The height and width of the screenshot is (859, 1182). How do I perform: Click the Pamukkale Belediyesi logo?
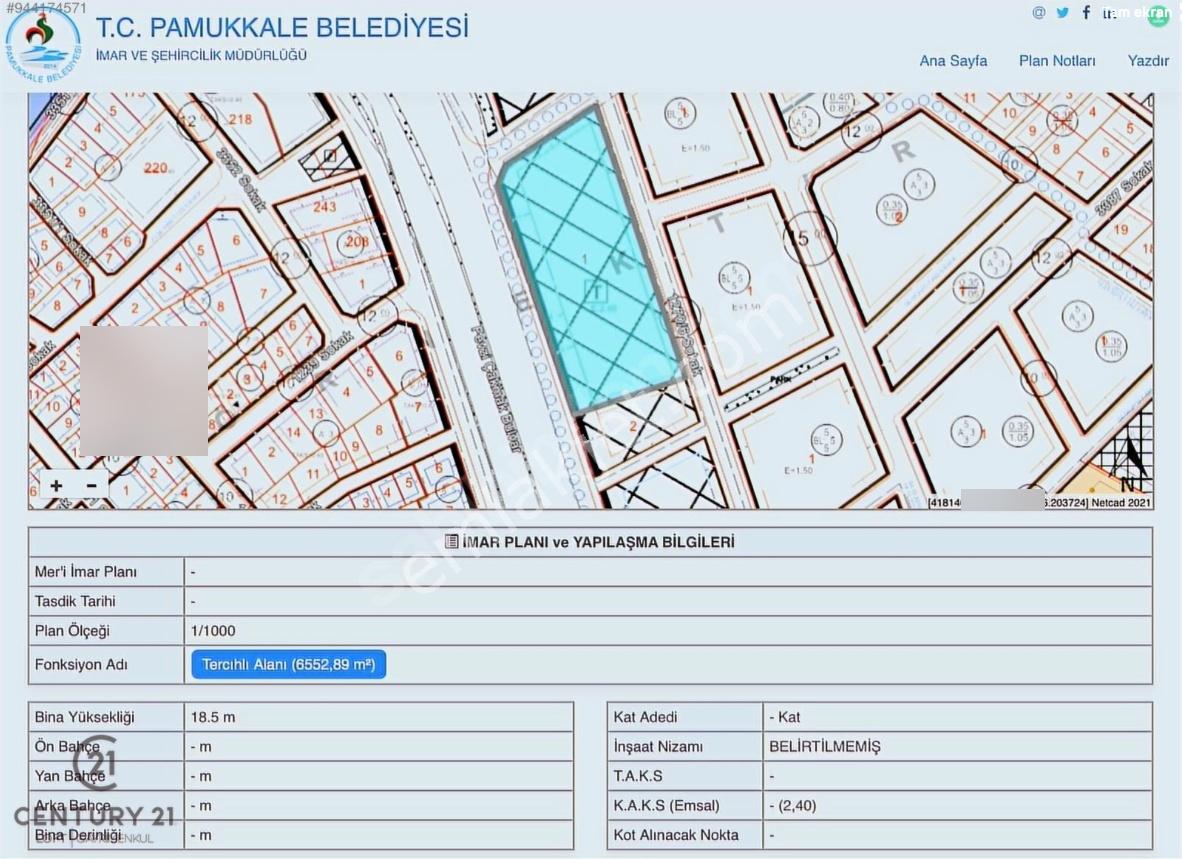[x=43, y=47]
